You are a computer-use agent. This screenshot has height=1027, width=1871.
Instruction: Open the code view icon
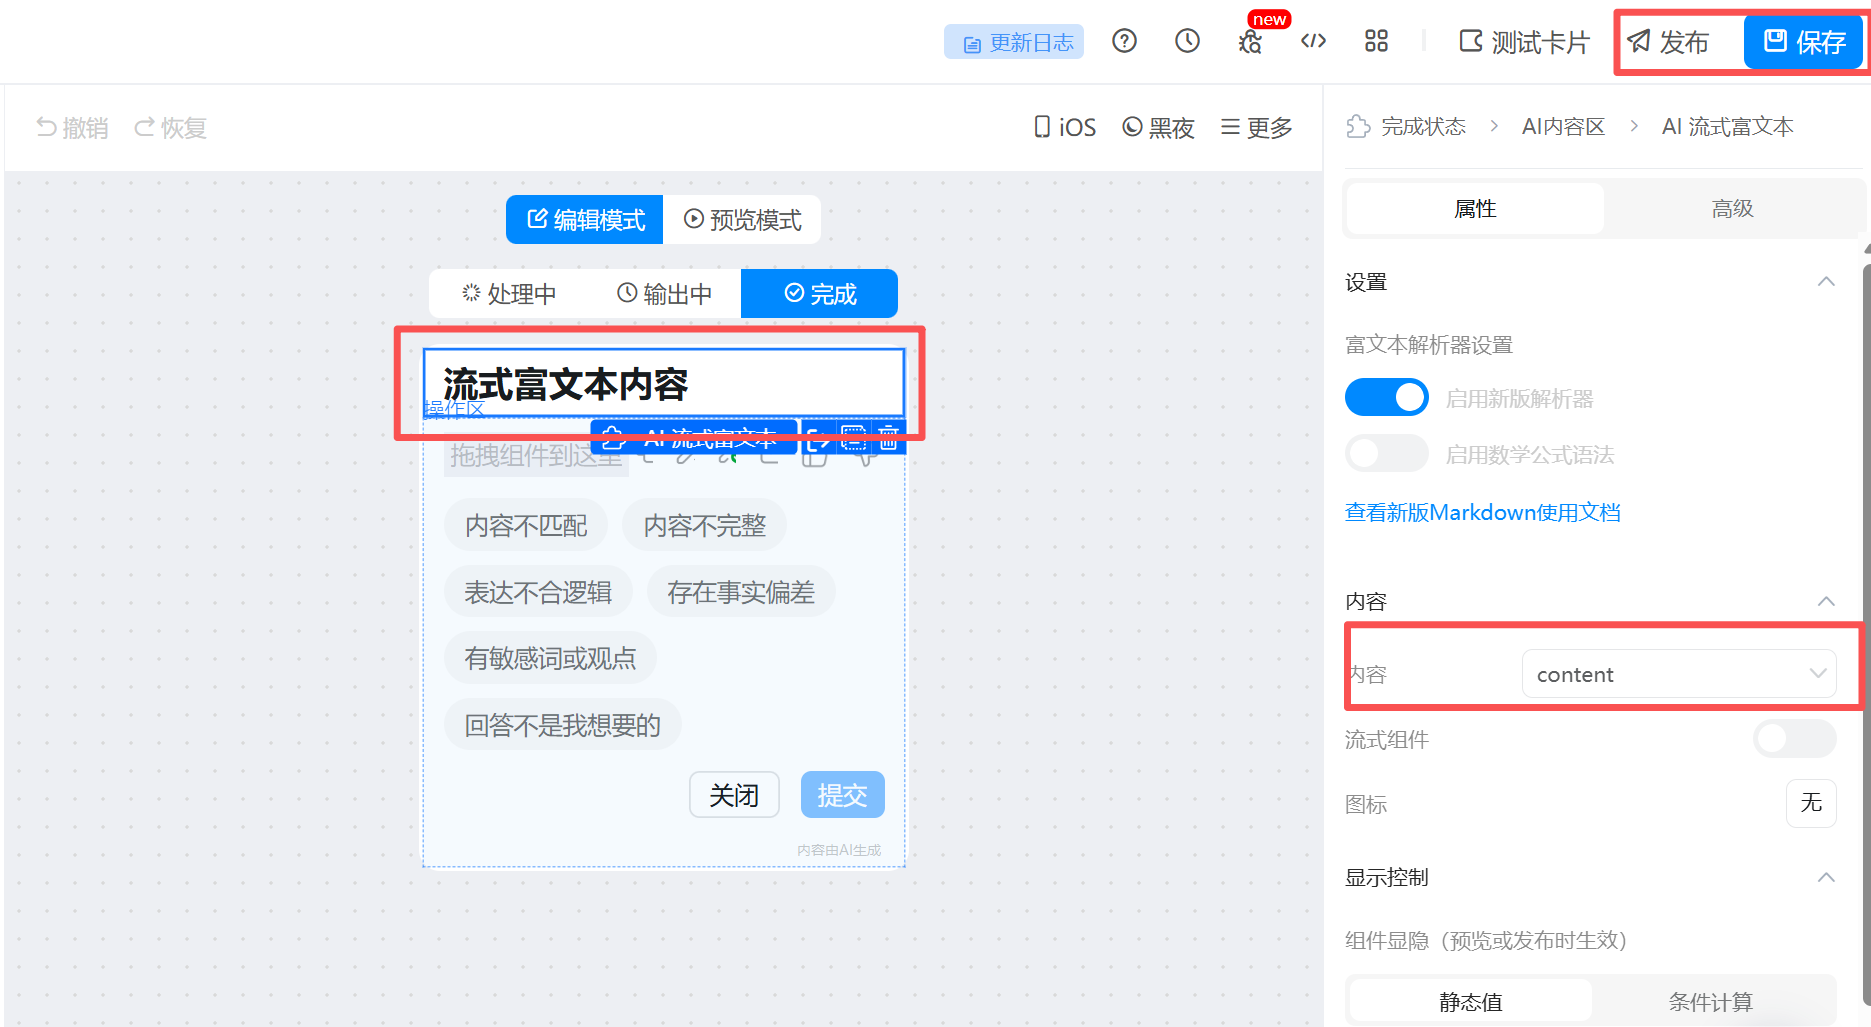click(1313, 41)
